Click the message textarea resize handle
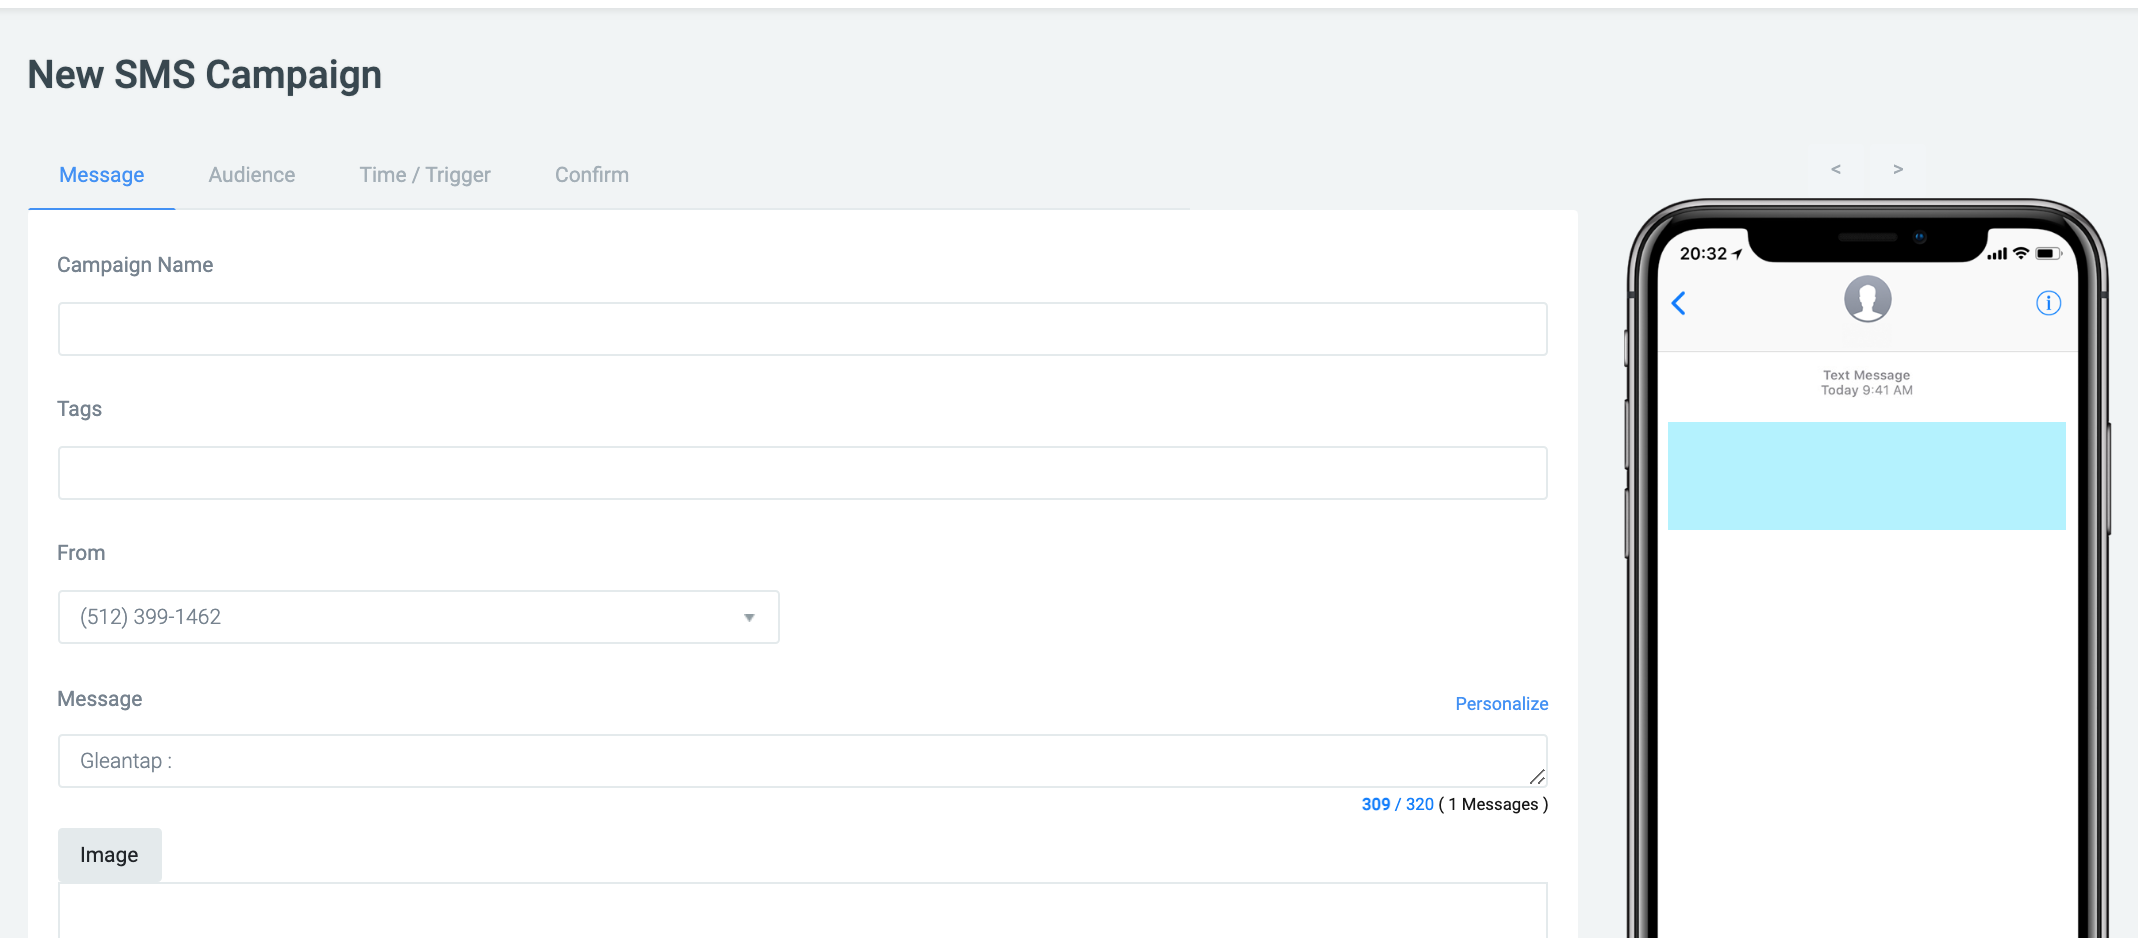This screenshot has width=2138, height=938. pyautogui.click(x=1537, y=777)
